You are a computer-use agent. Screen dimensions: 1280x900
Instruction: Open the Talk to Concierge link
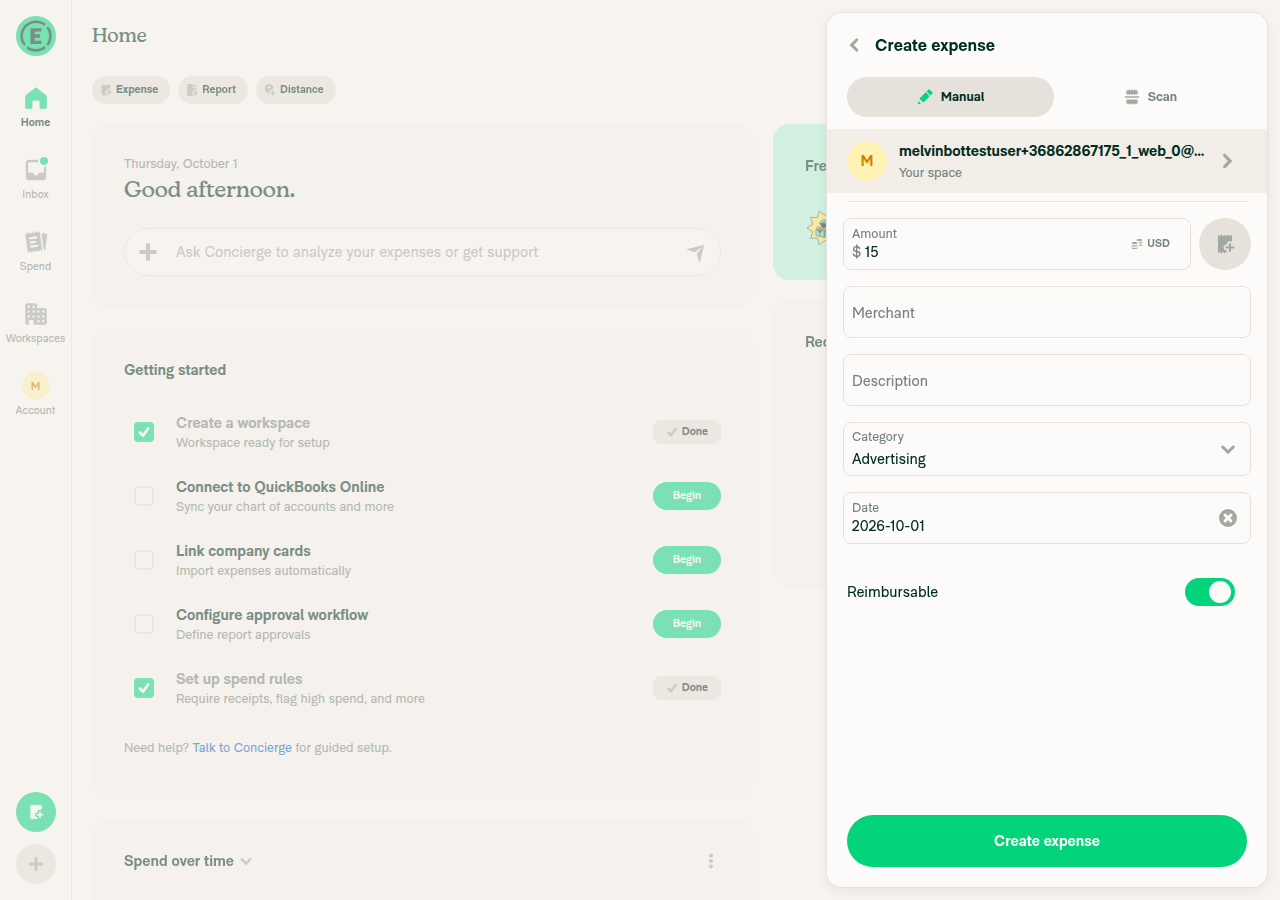[242, 748]
